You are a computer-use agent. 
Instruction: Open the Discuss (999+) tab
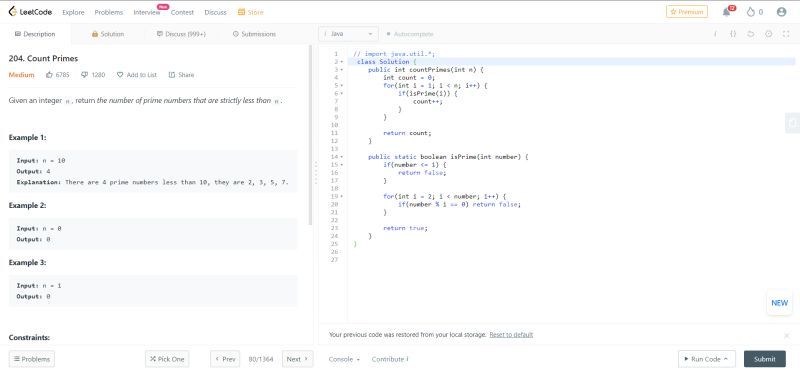pos(182,34)
